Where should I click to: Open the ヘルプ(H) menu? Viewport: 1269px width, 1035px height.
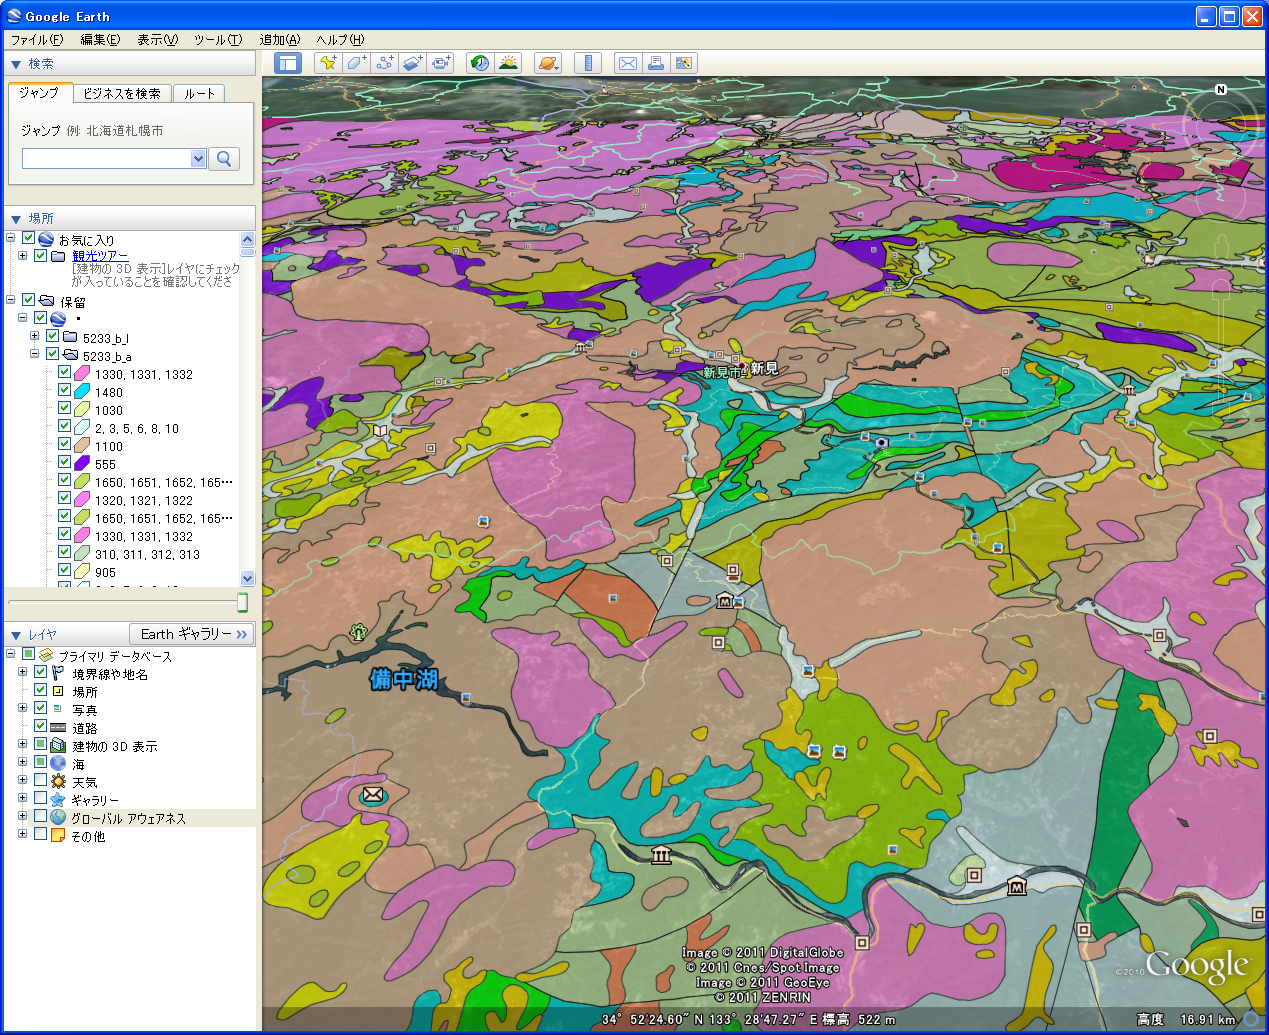[x=340, y=40]
